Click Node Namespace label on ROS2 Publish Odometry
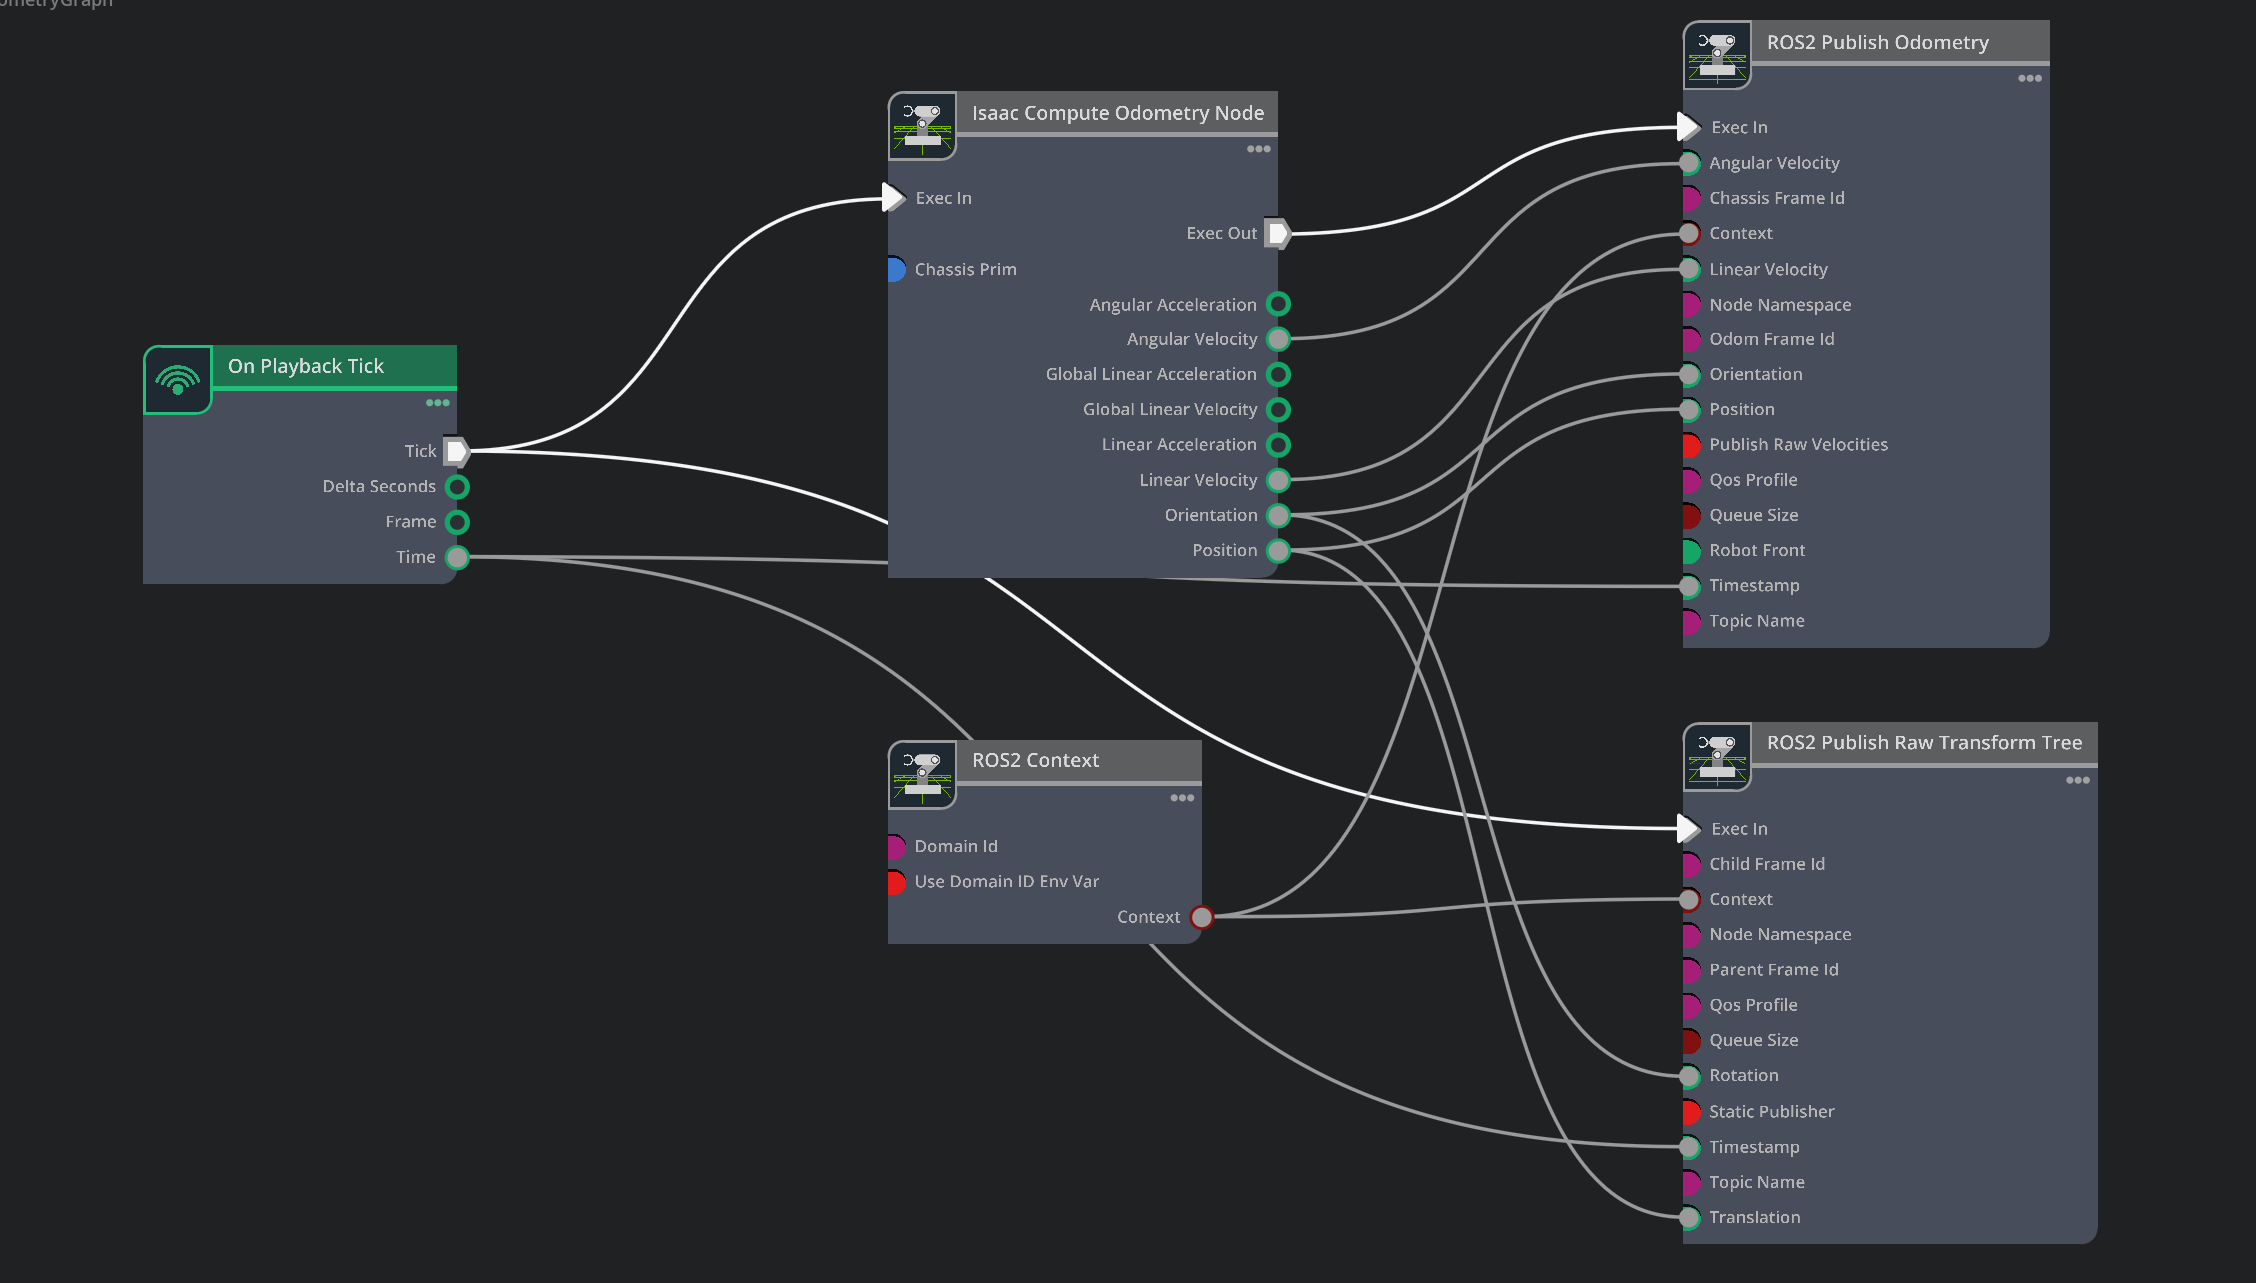The image size is (2256, 1283). point(1780,304)
